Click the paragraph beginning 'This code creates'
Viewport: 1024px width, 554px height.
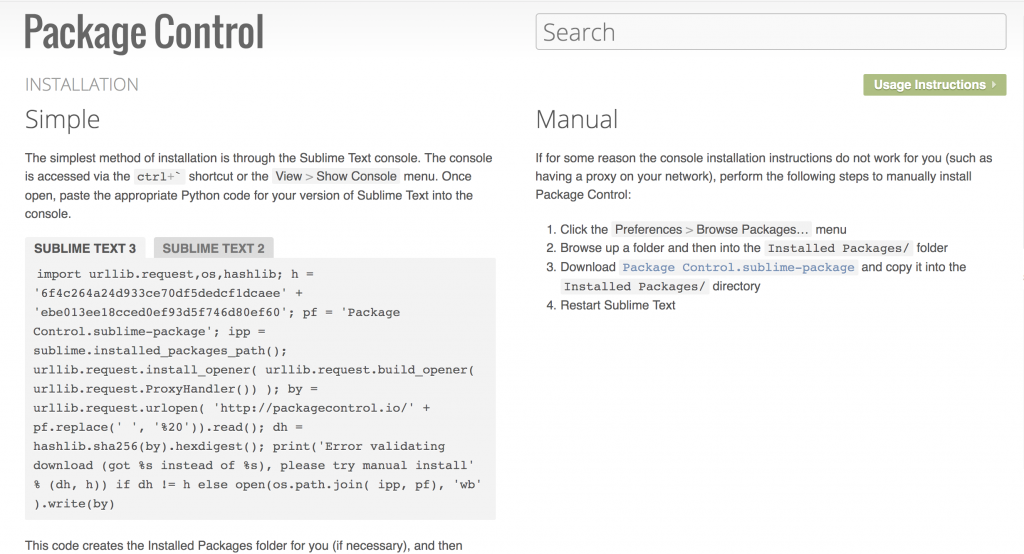[x=244, y=546]
